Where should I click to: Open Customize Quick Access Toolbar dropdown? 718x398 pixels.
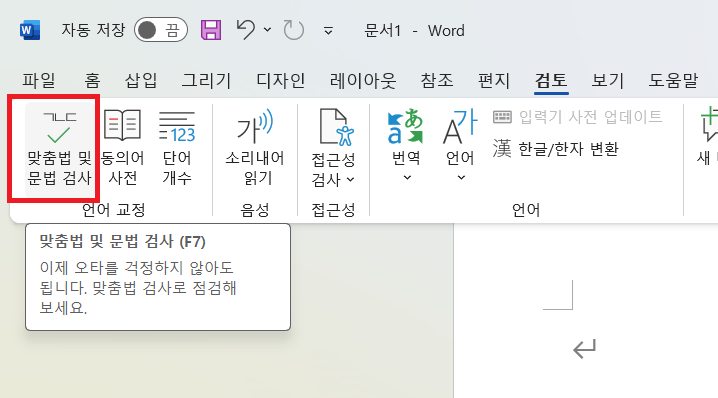pyautogui.click(x=328, y=31)
